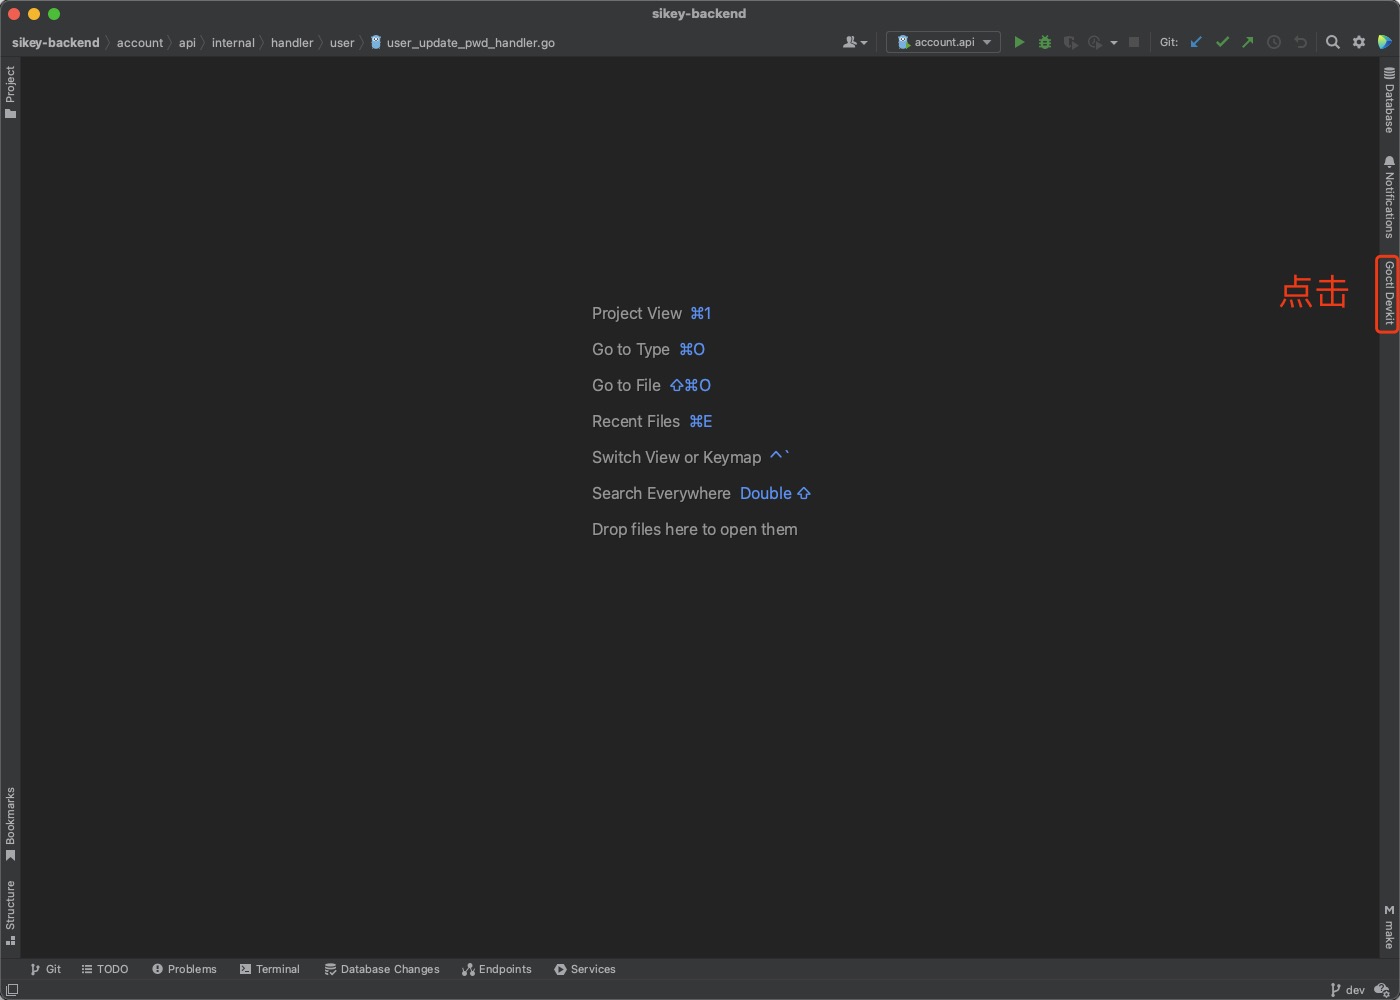Click the Search Everywhere hint

click(x=661, y=493)
